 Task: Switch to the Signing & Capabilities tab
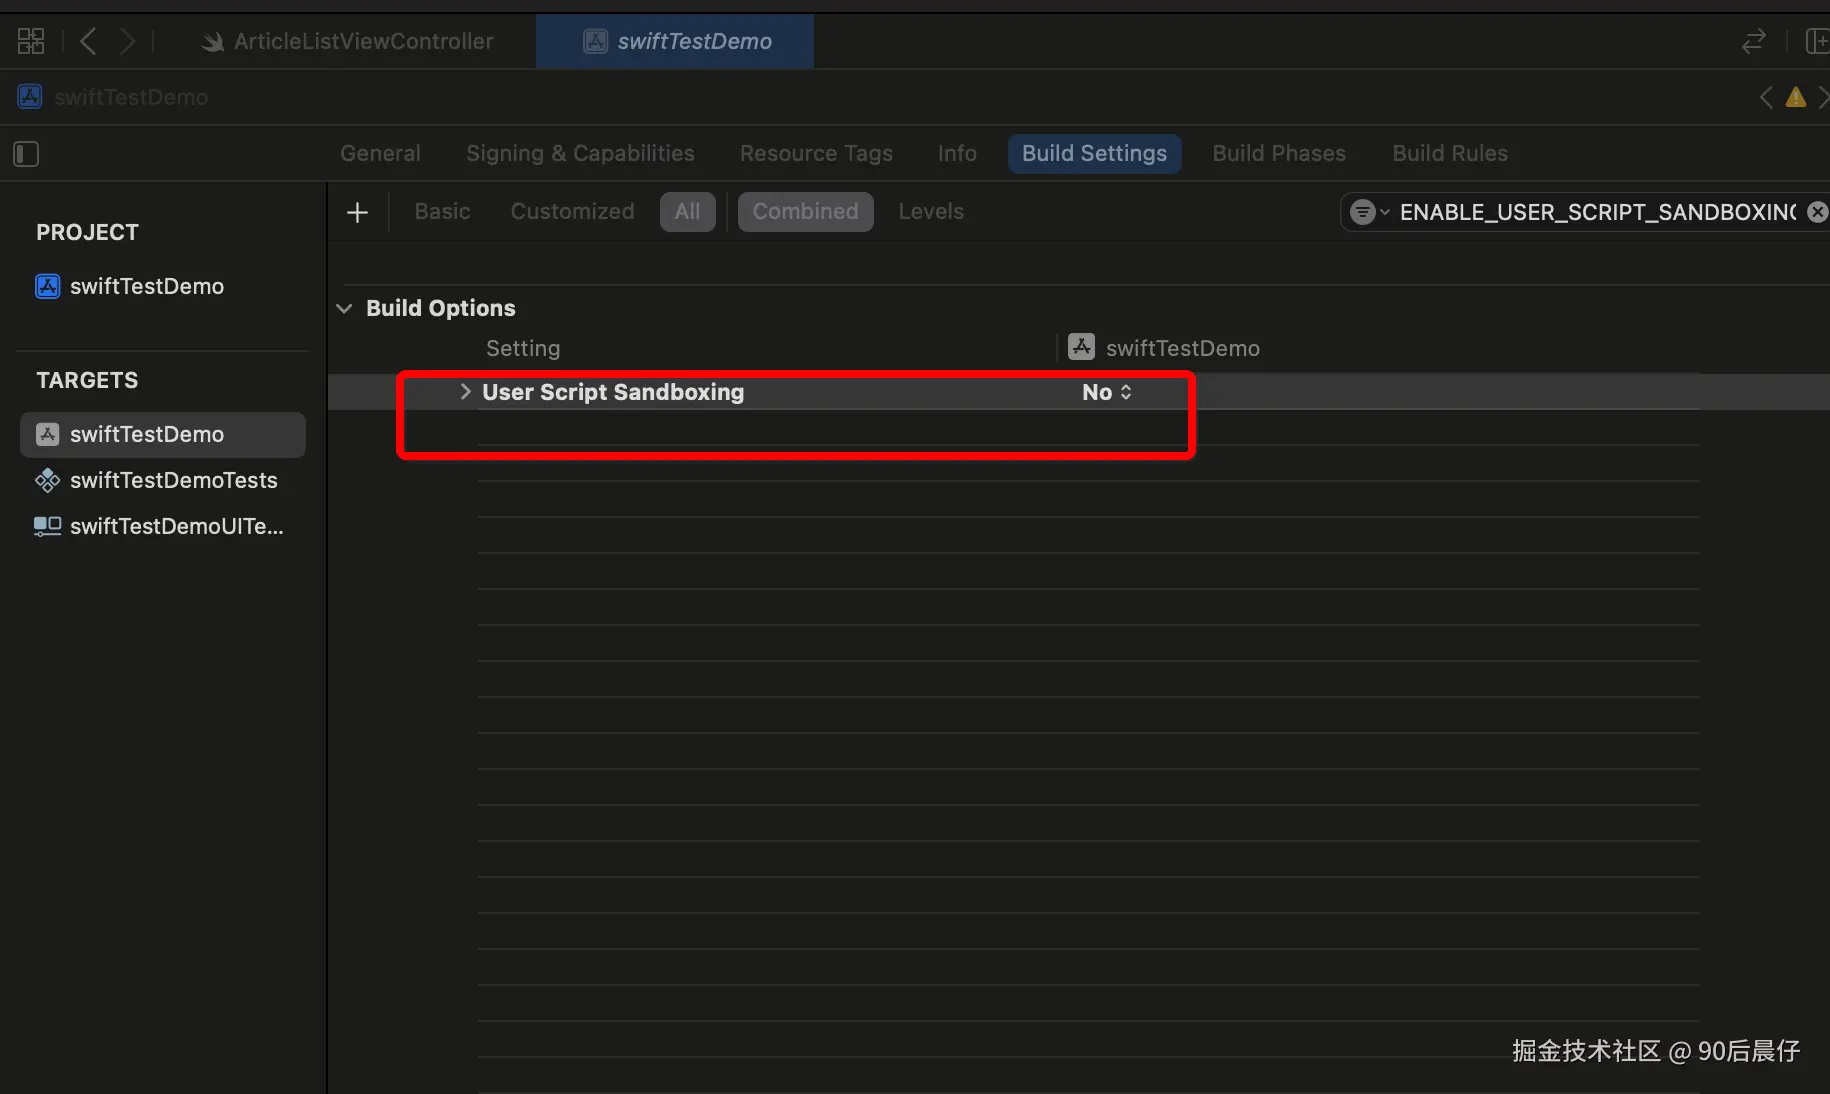[580, 153]
